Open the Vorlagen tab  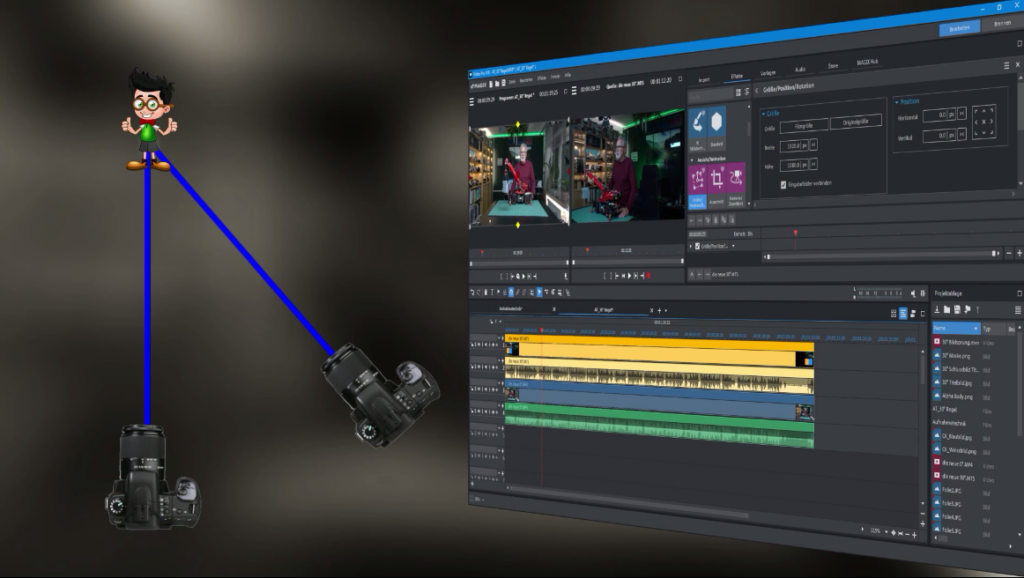768,72
